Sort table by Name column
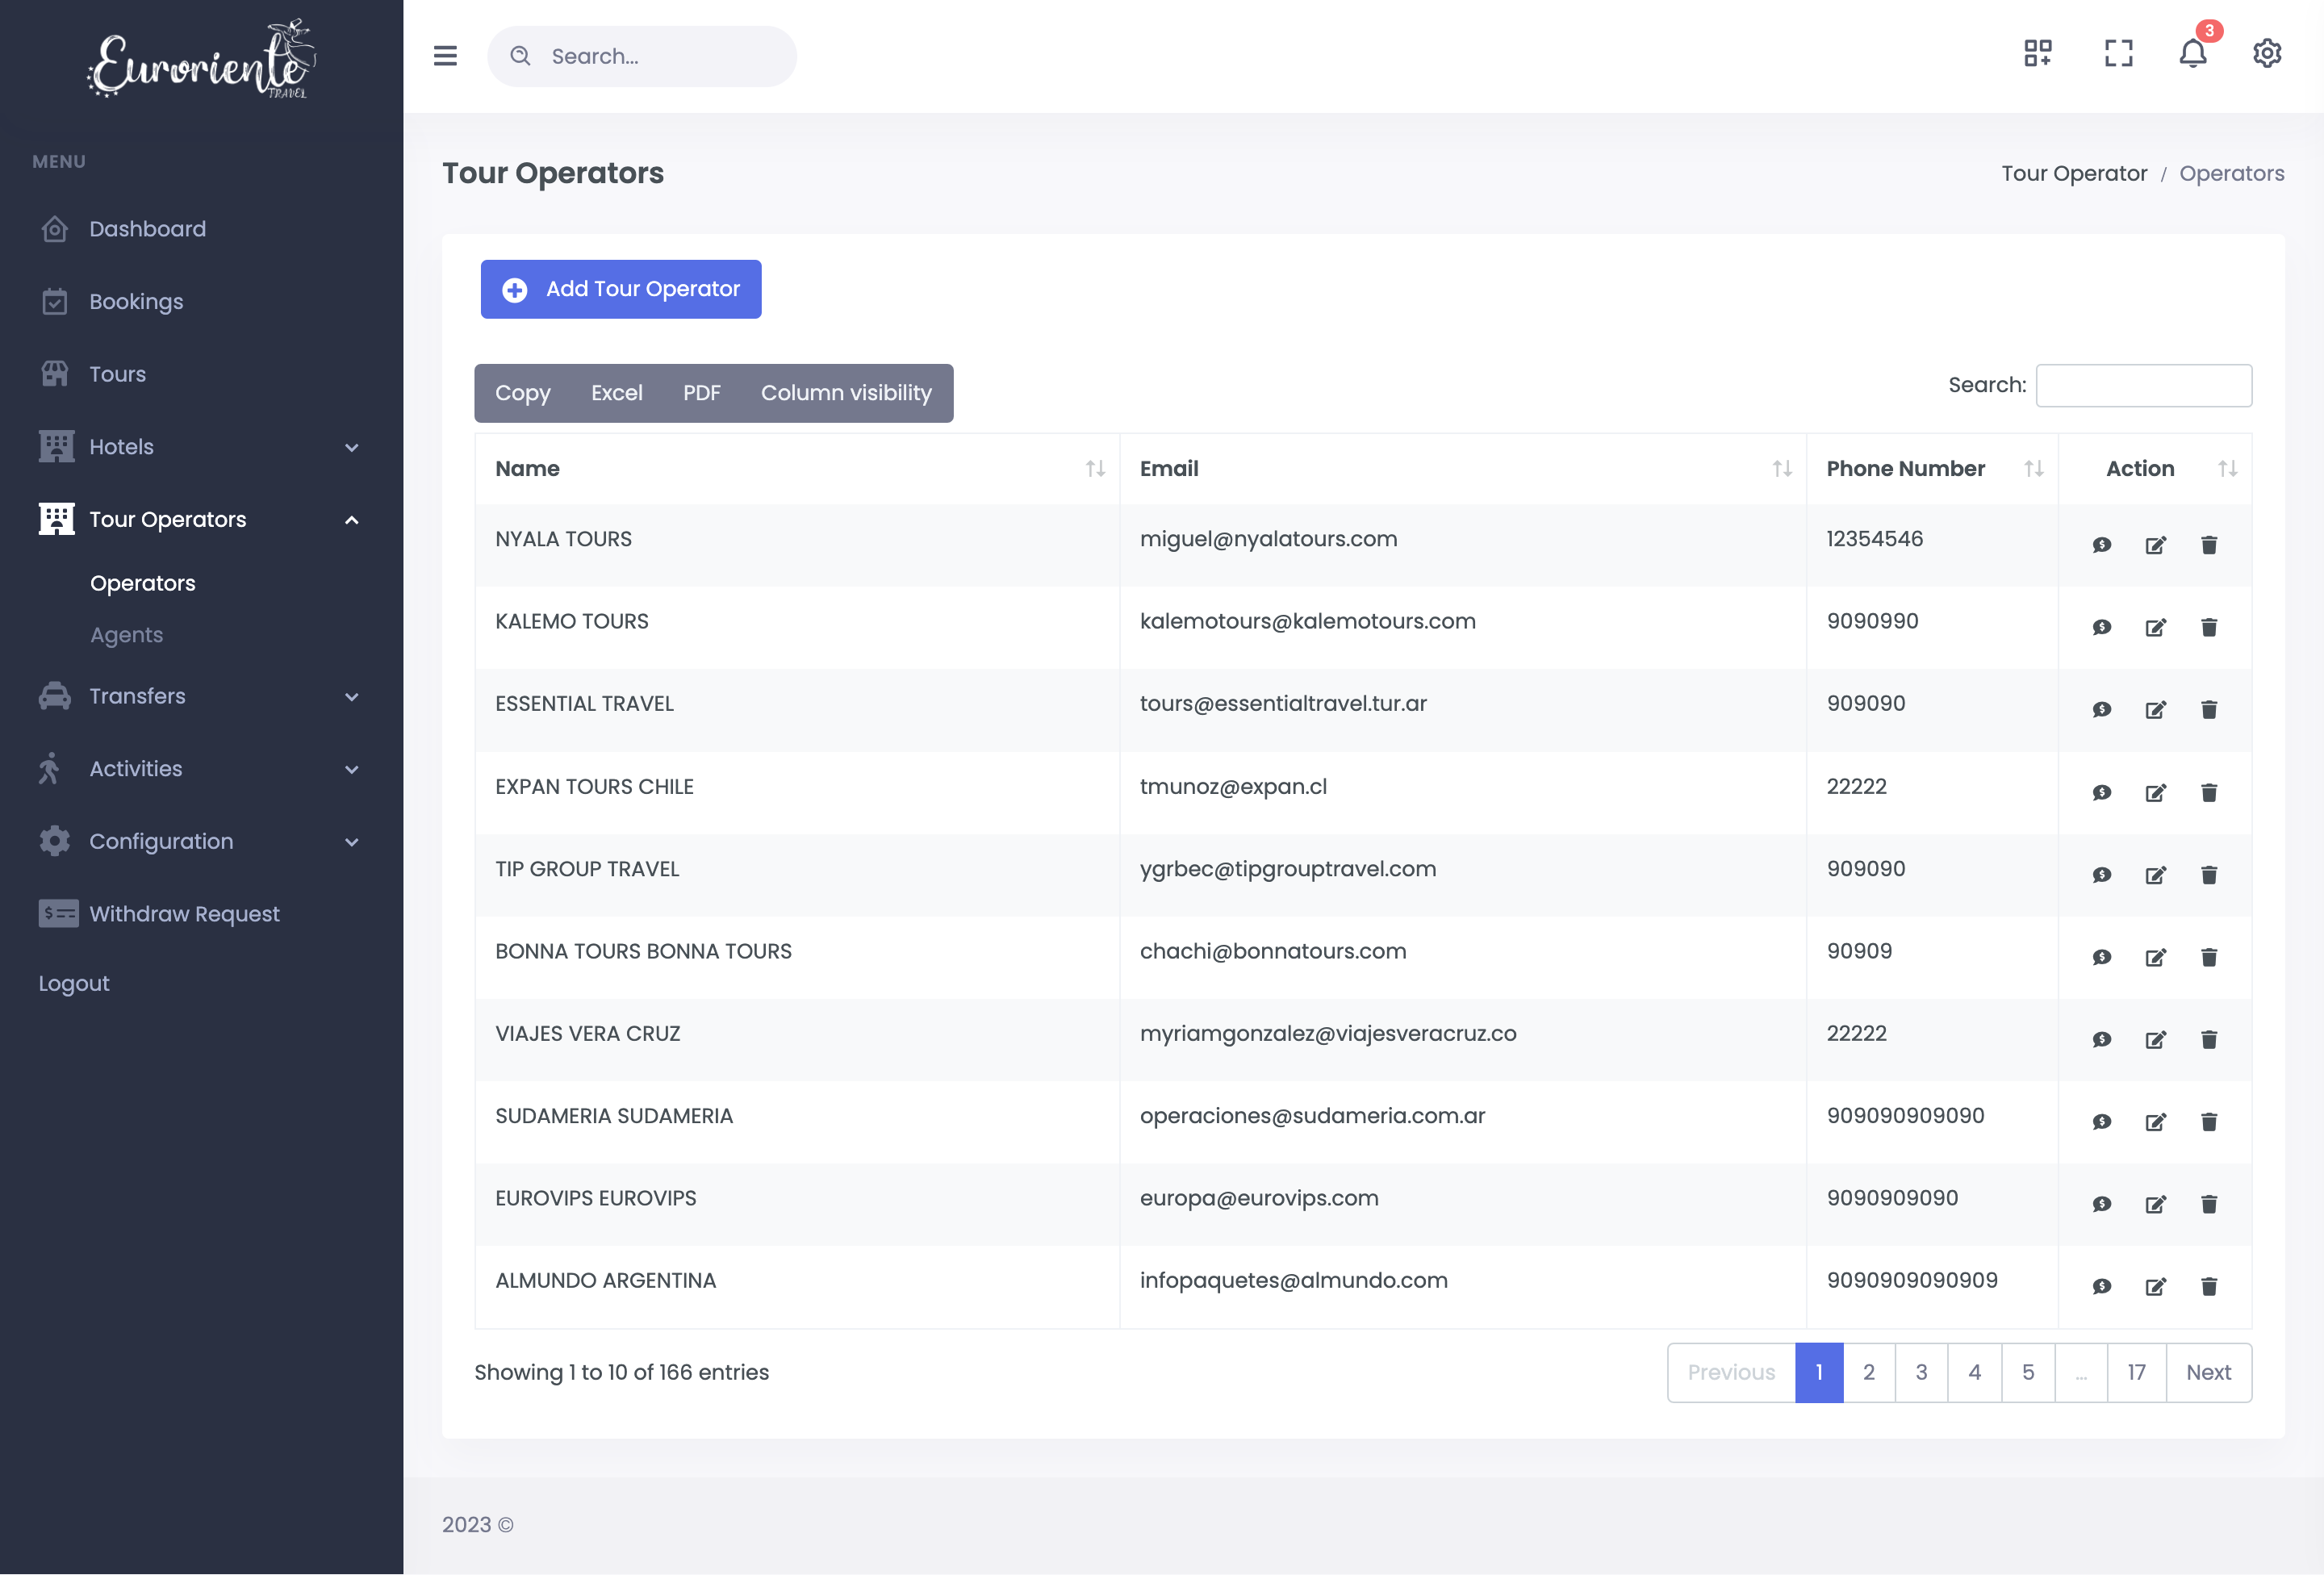The image size is (2324, 1575). tap(798, 468)
